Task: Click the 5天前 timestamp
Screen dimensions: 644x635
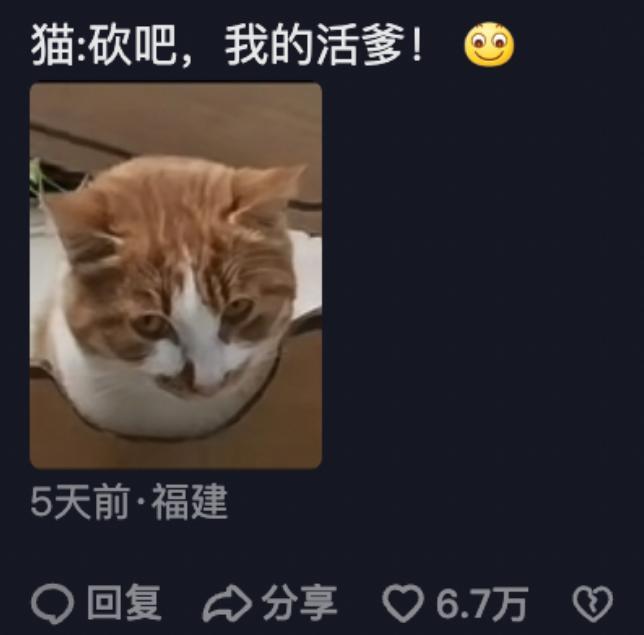Action: [80, 502]
